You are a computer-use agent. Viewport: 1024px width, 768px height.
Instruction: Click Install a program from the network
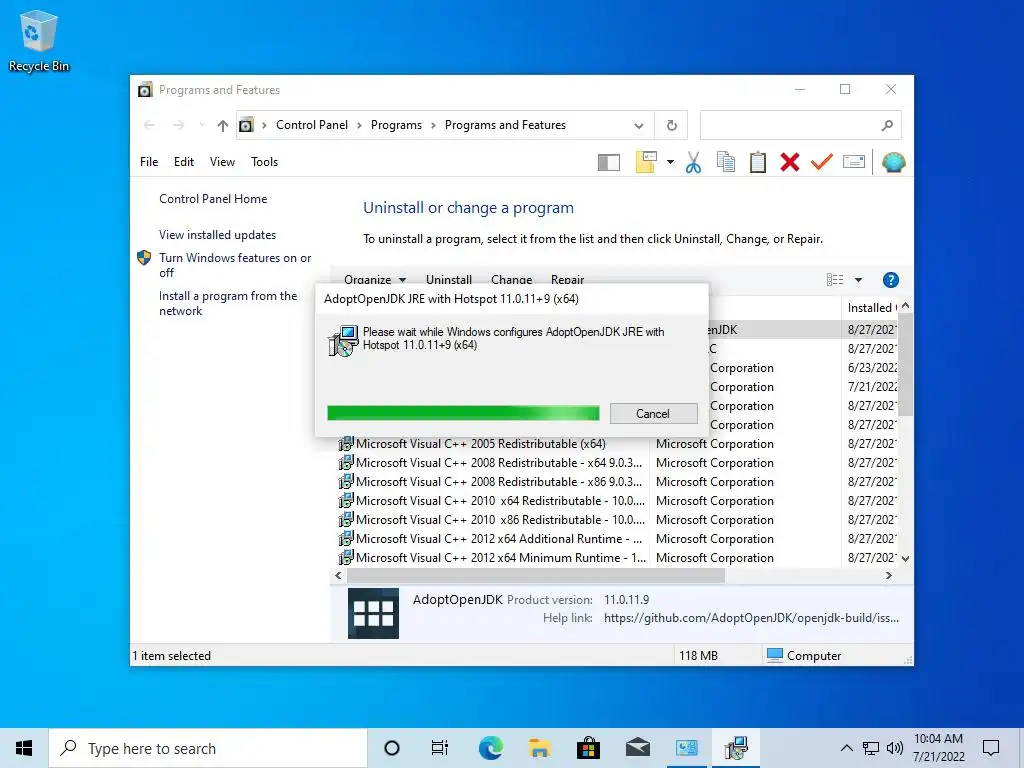[228, 303]
